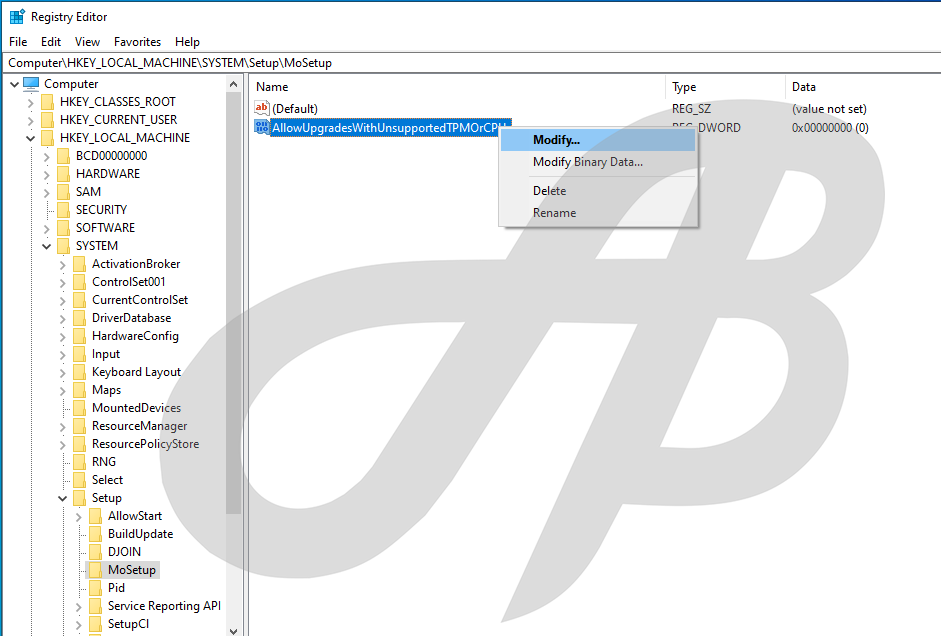941x636 pixels.
Task: Select the ResourceManager key label
Action: 139,426
